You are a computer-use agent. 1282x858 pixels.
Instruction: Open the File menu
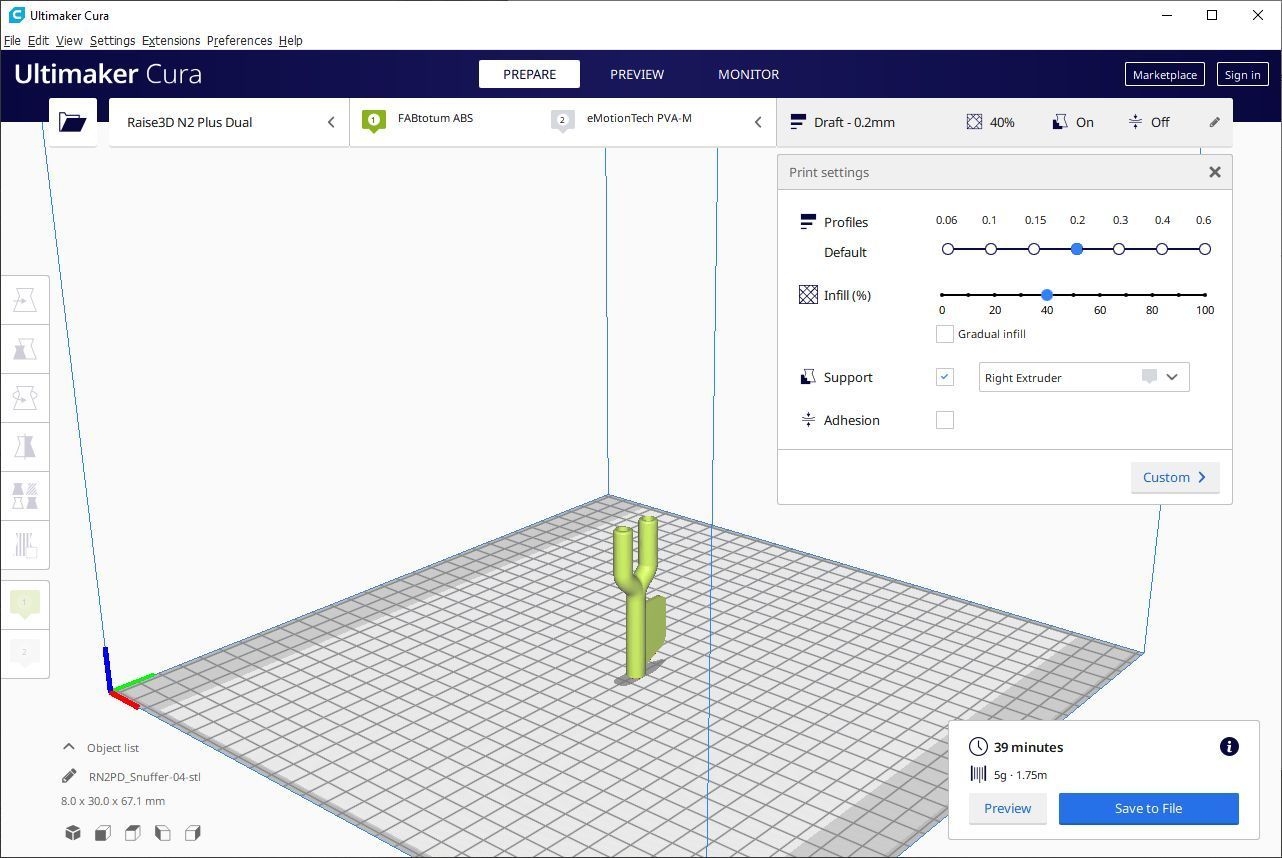point(12,41)
